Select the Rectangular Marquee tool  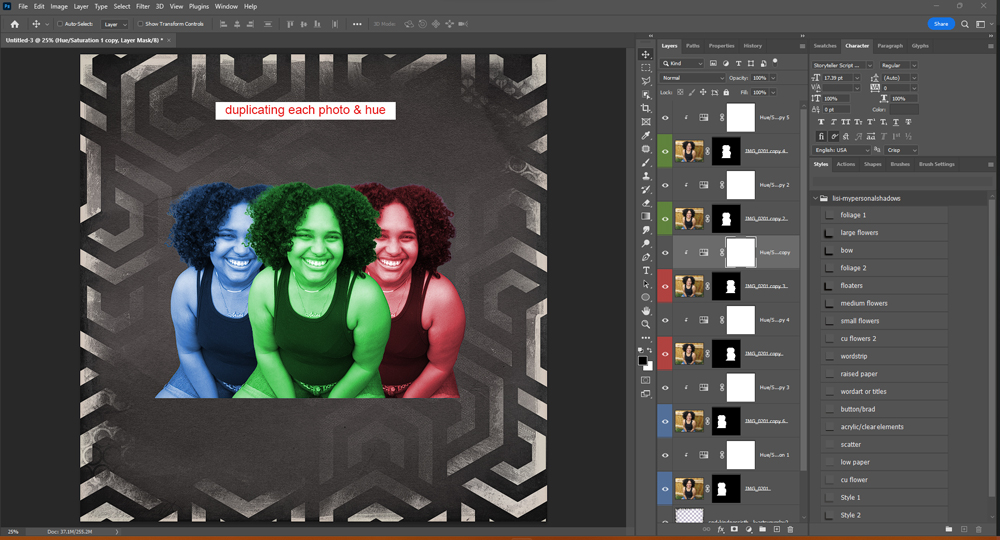[x=645, y=68]
